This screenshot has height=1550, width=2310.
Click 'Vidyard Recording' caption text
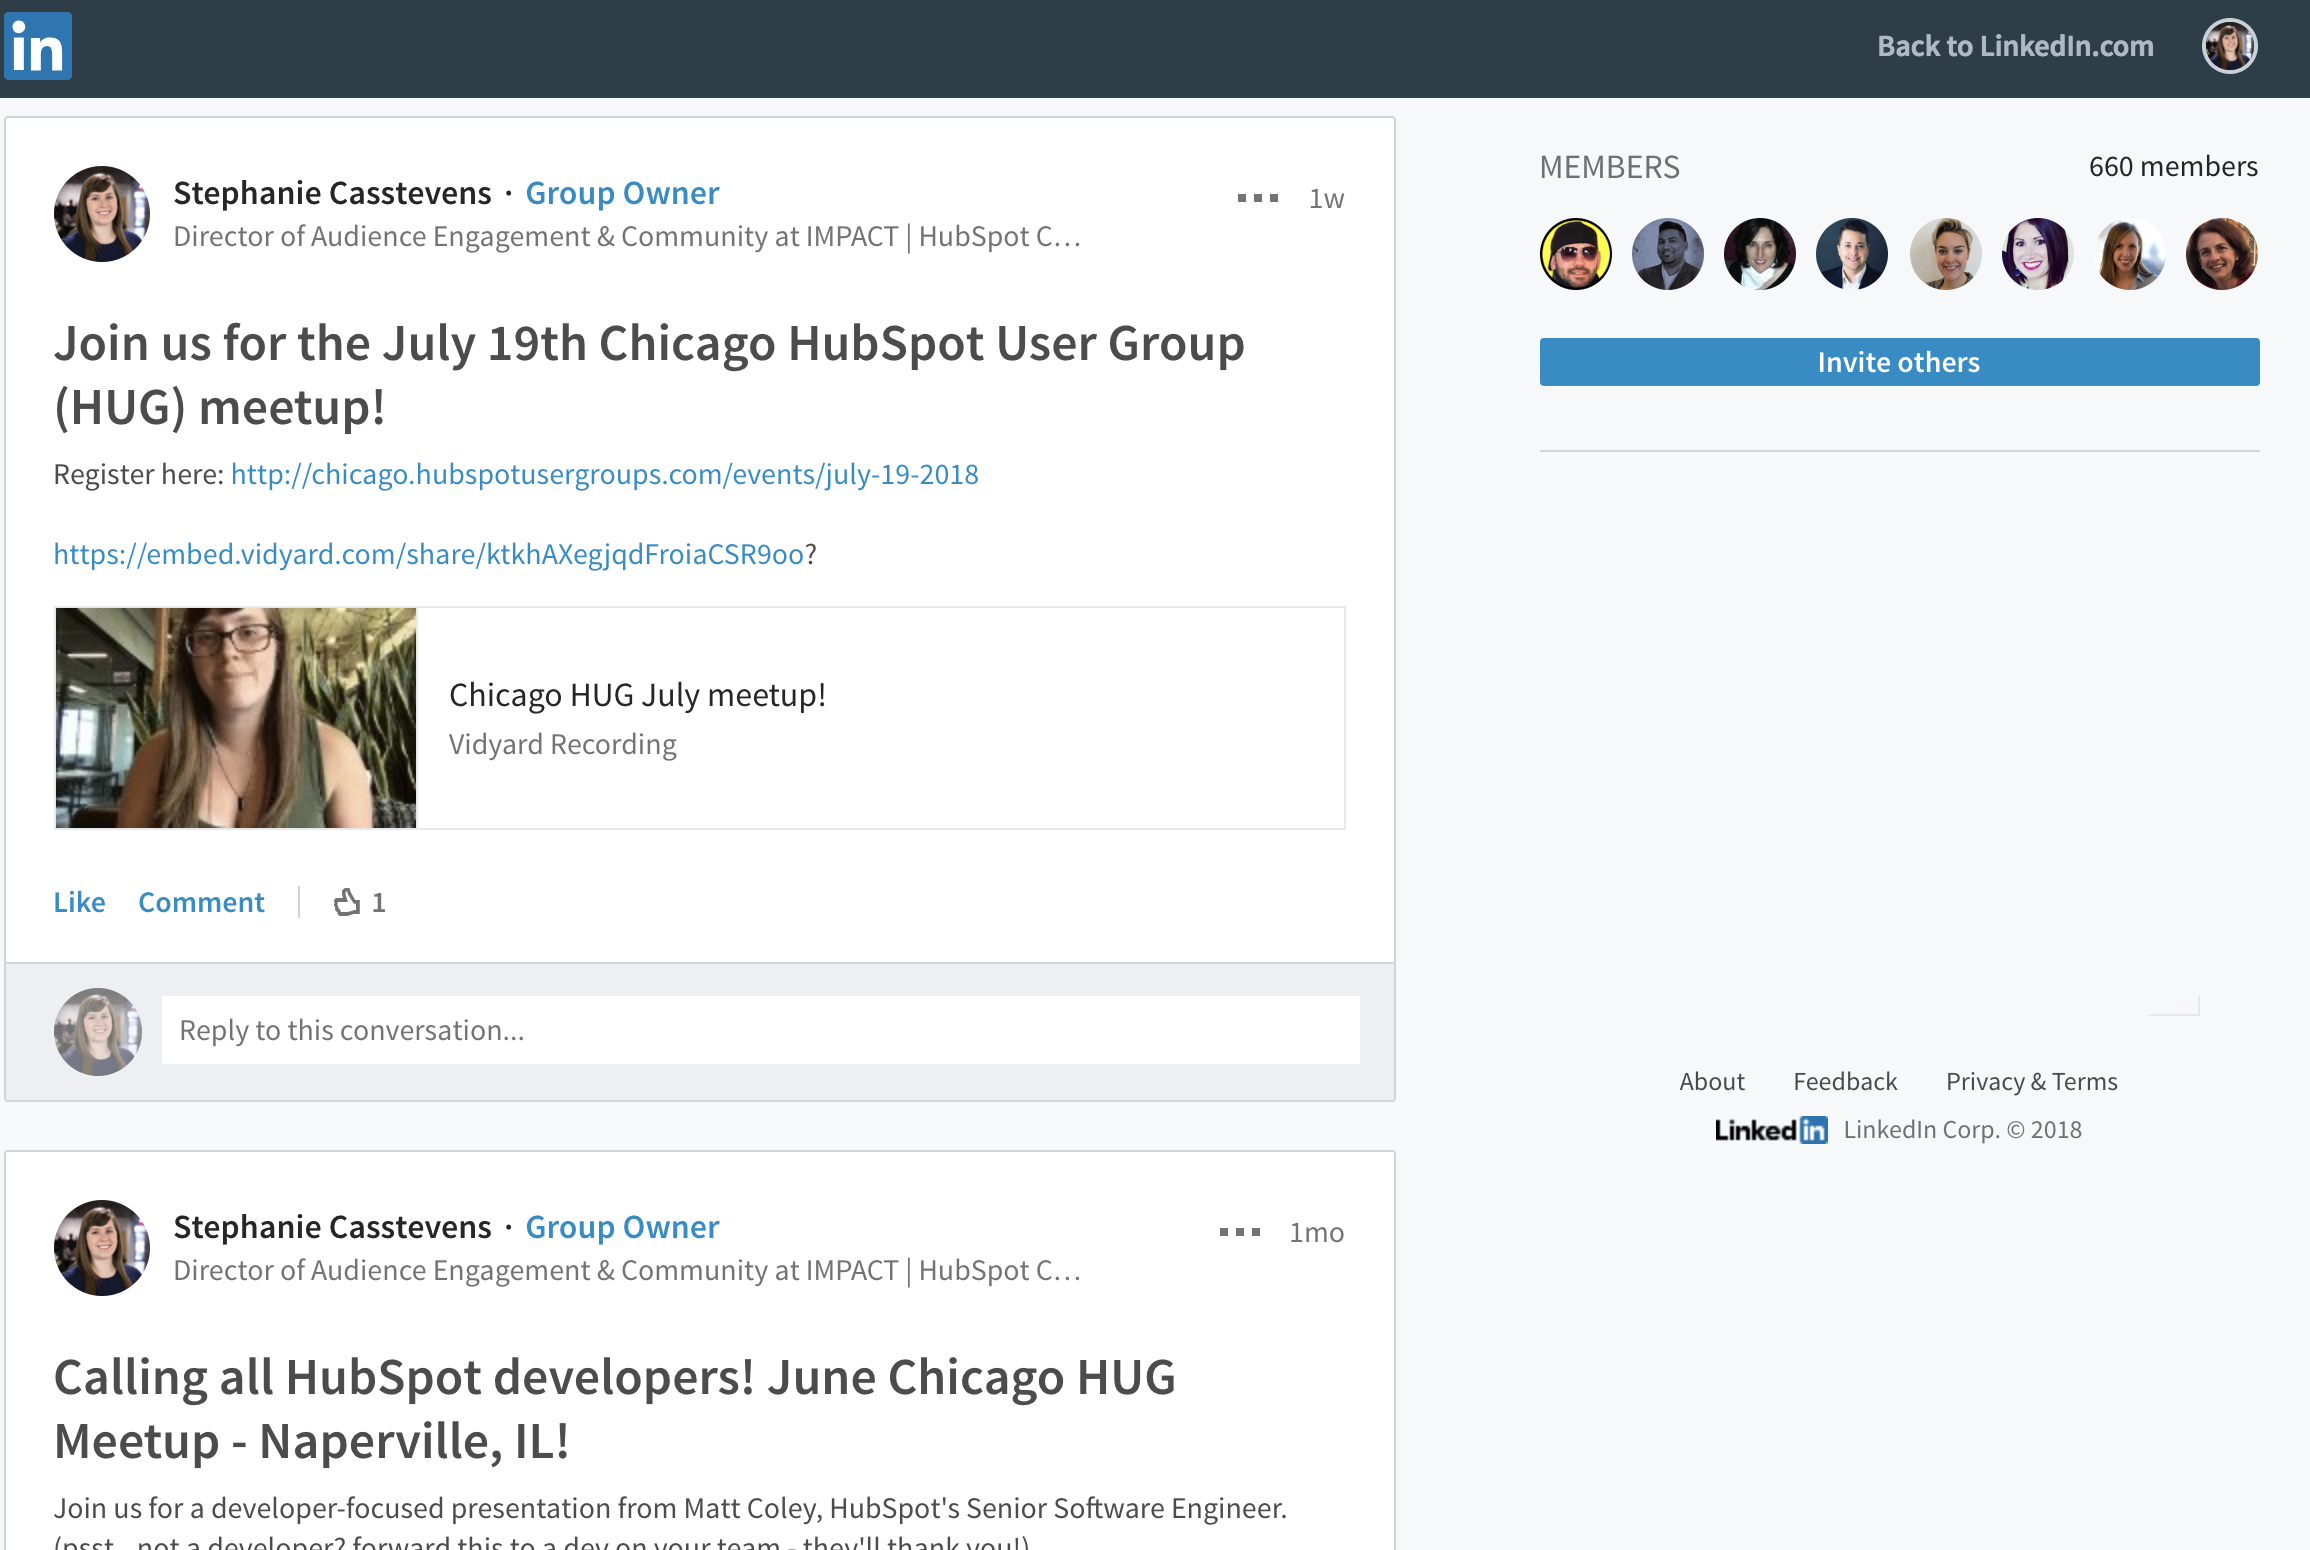[x=562, y=744]
